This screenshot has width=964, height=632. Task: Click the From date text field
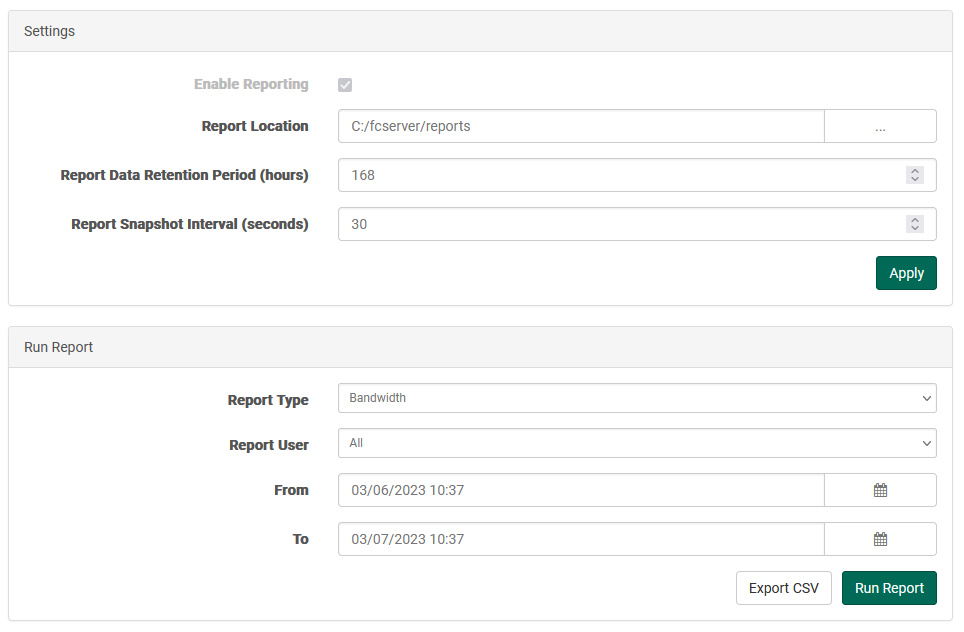581,490
